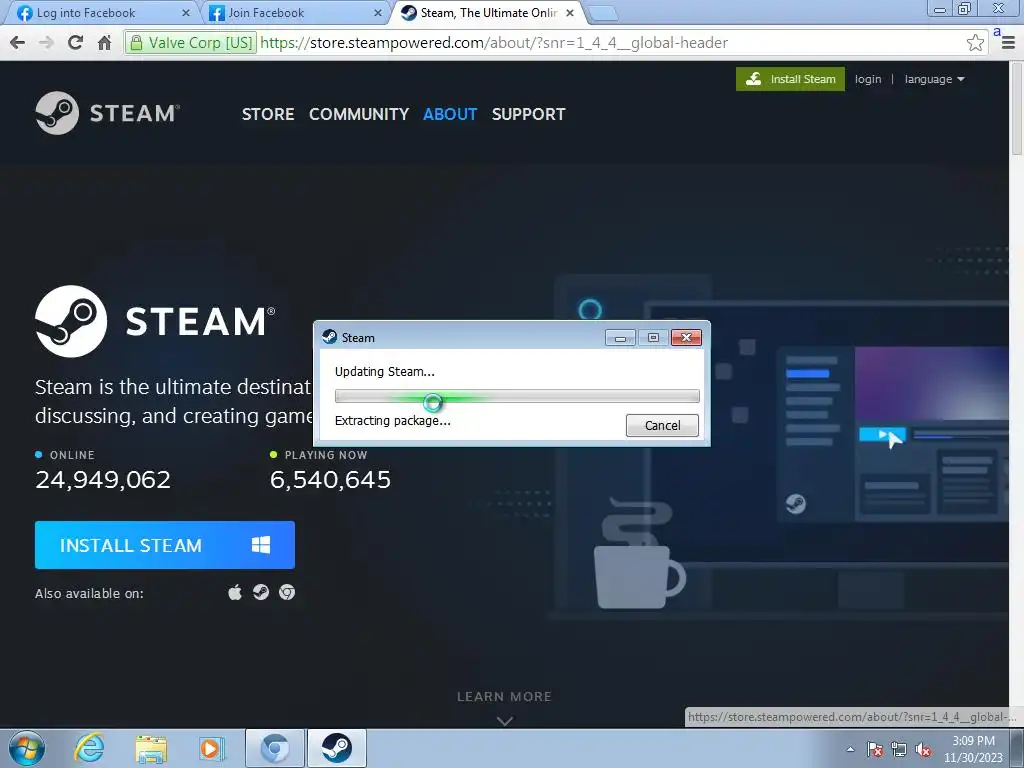Open Windows Explorer from the taskbar
The image size is (1024, 768).
(x=151, y=748)
